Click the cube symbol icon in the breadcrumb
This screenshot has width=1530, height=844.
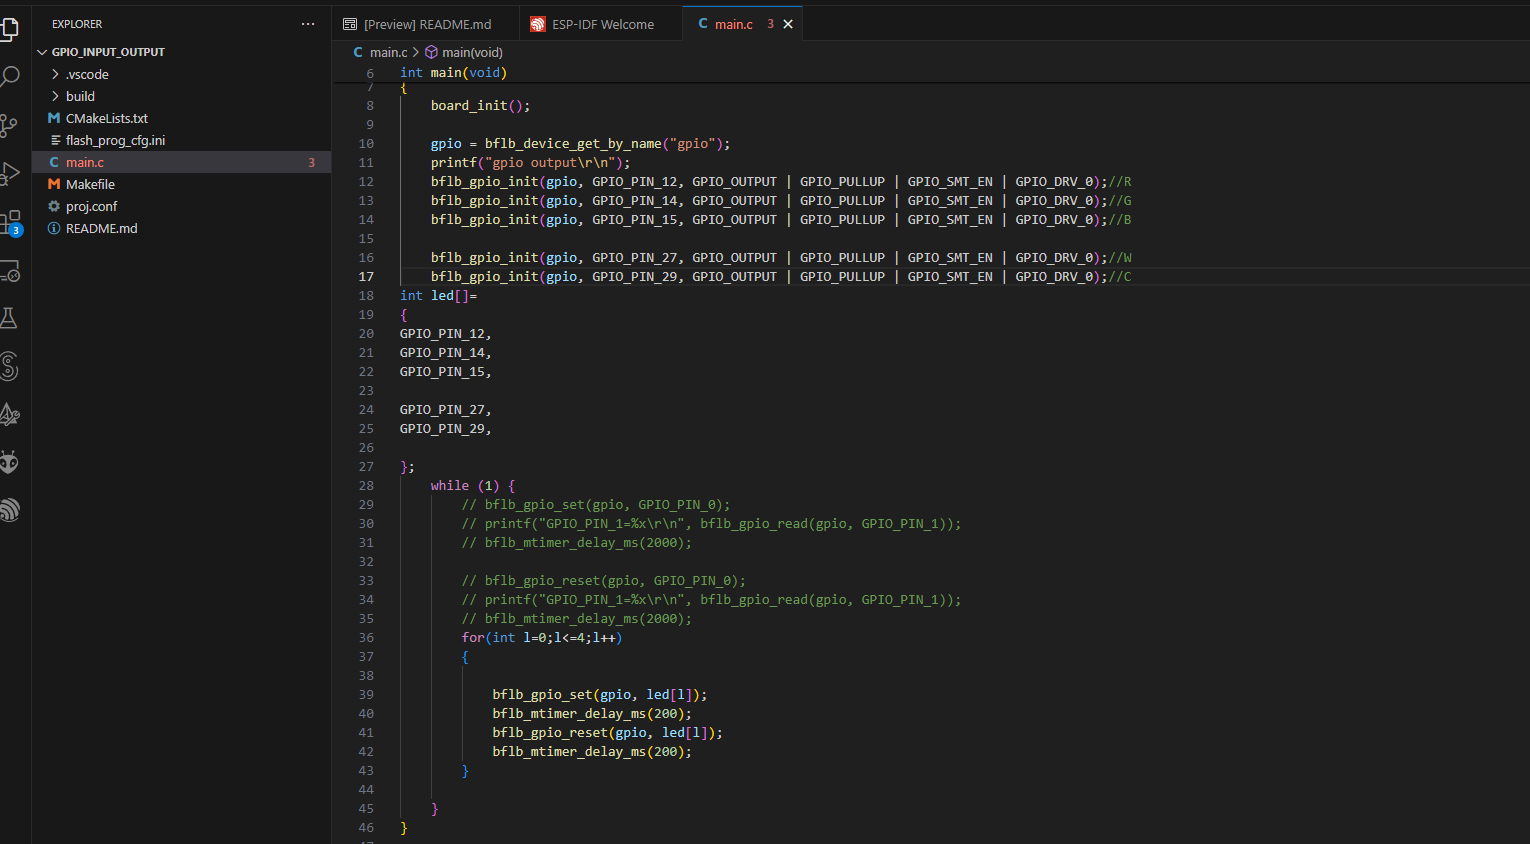tap(432, 52)
